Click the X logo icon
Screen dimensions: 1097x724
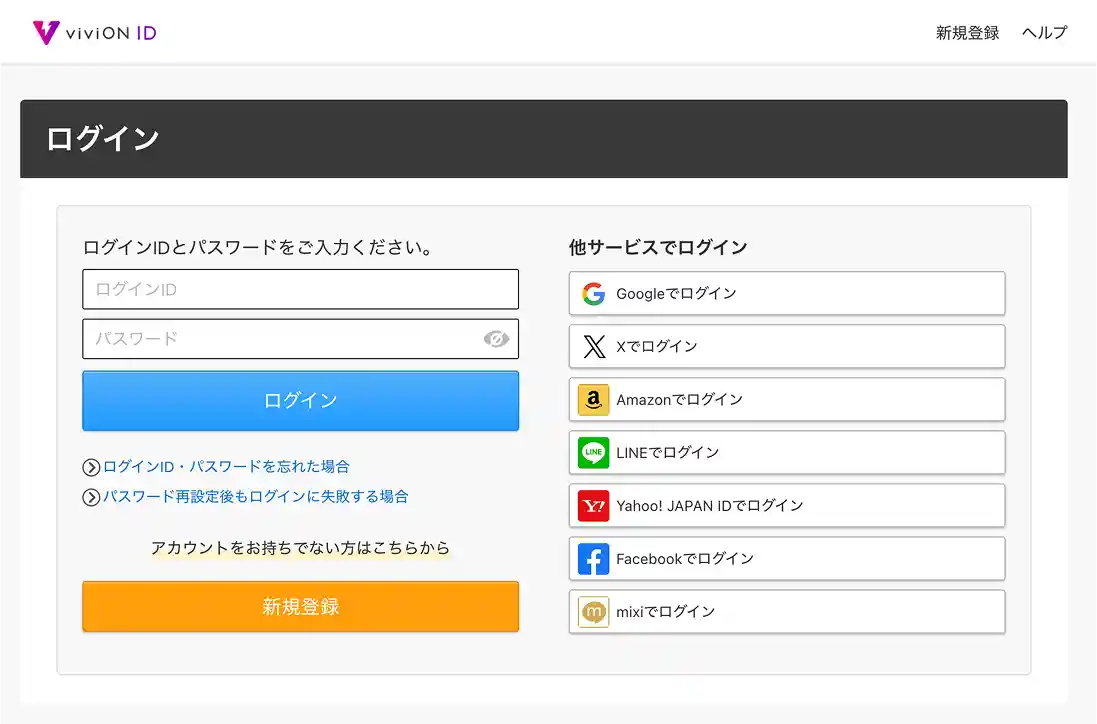pos(594,346)
